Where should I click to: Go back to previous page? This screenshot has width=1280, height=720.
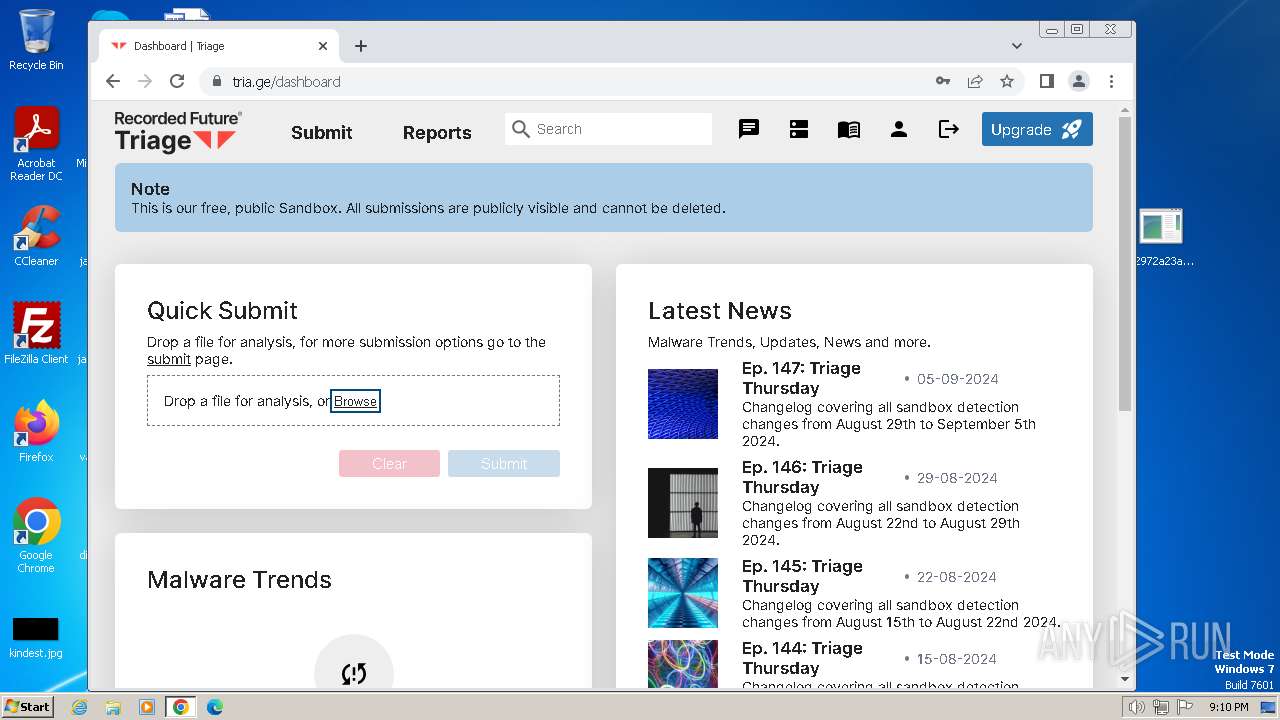(113, 81)
